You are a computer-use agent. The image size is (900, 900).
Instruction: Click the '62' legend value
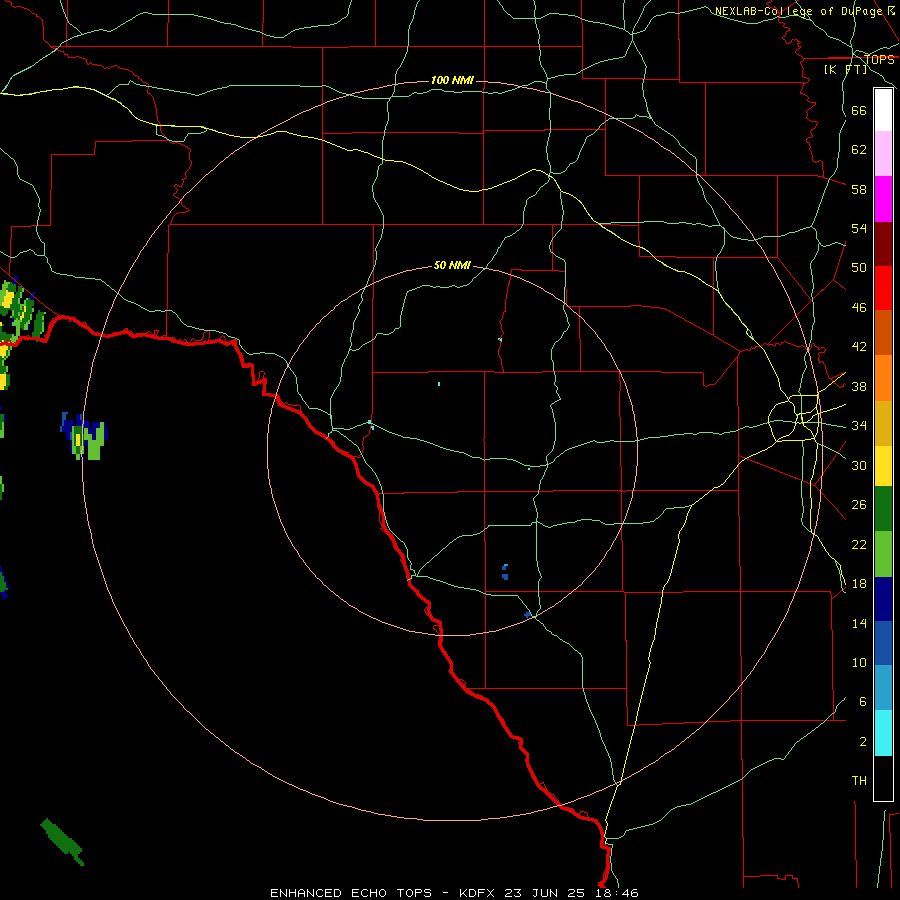pyautogui.click(x=859, y=150)
